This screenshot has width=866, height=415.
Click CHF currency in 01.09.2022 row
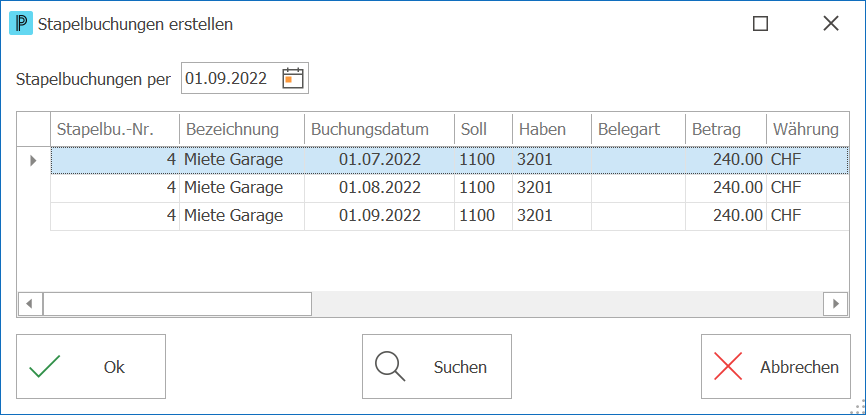(x=786, y=216)
